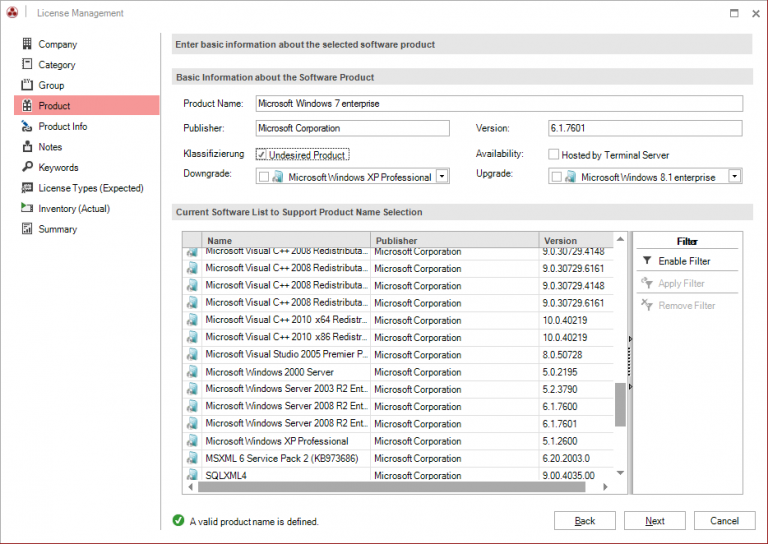Click the Group icon in sidebar

pyautogui.click(x=27, y=85)
